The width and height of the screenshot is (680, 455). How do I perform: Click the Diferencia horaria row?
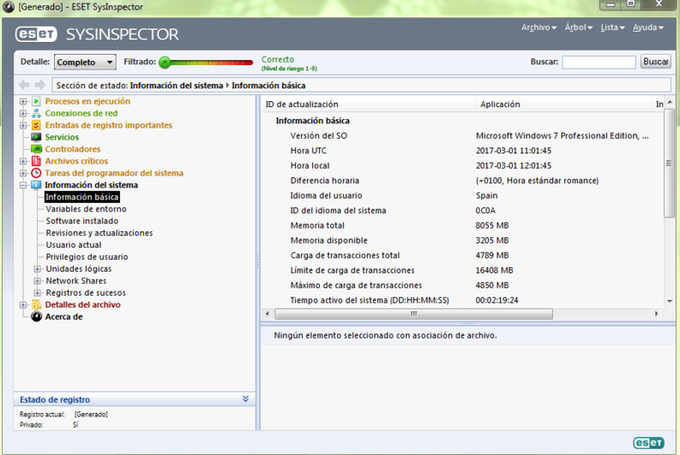pyautogui.click(x=462, y=180)
